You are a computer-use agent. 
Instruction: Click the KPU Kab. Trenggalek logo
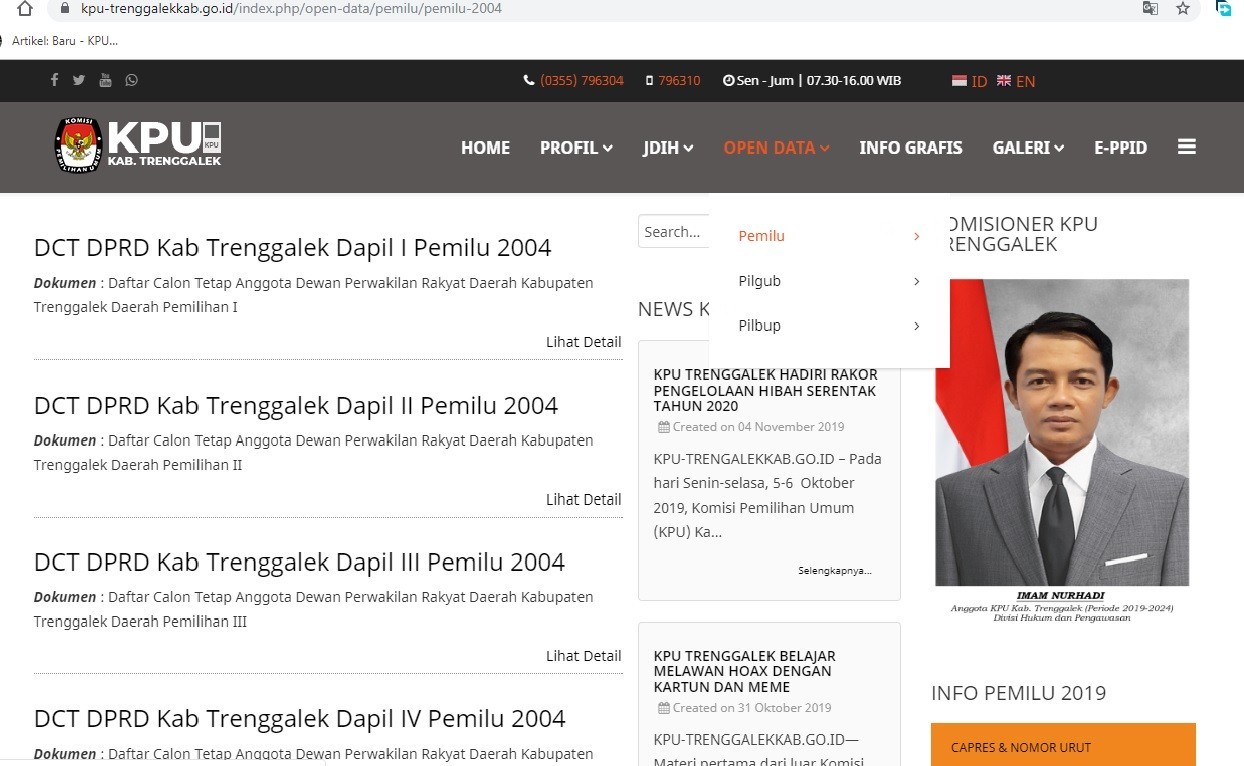coord(138,145)
